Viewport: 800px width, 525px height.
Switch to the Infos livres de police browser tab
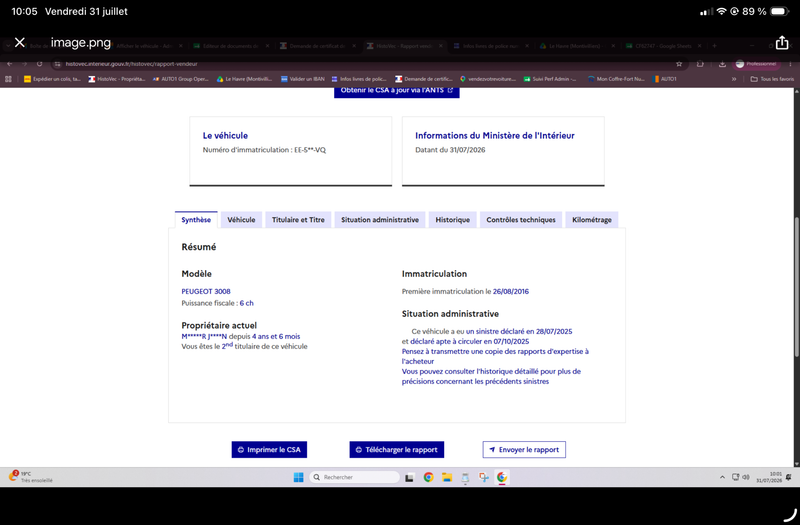[x=490, y=46]
